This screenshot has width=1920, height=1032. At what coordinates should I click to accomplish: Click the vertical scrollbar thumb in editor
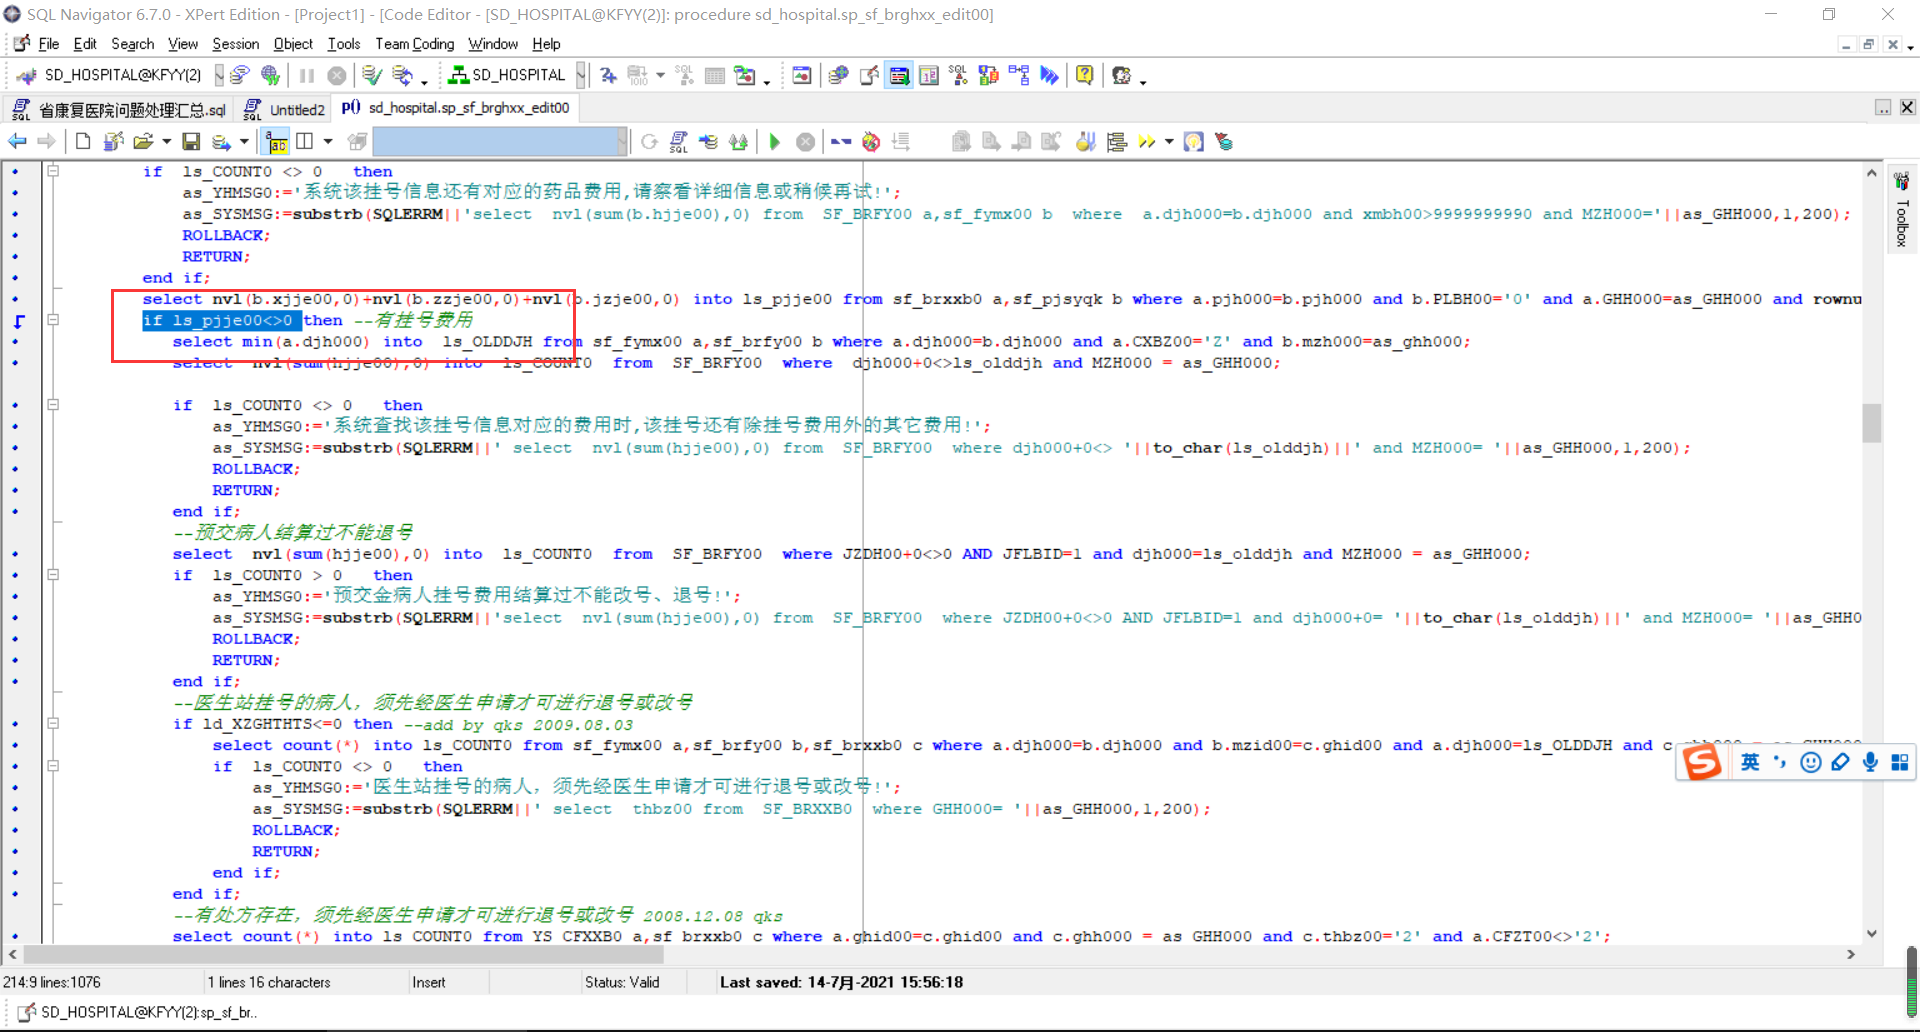click(x=1871, y=422)
